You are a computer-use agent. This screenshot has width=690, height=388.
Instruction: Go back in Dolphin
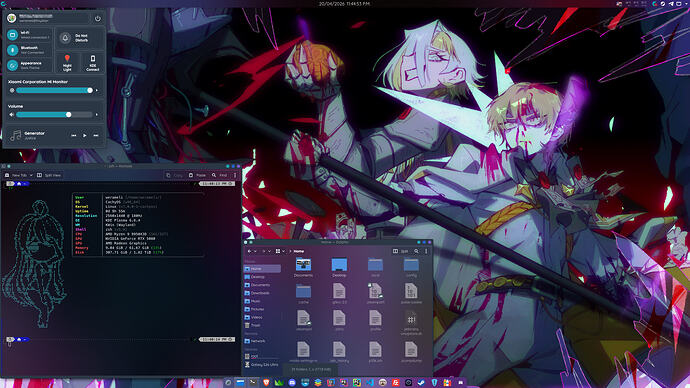[x=250, y=251]
